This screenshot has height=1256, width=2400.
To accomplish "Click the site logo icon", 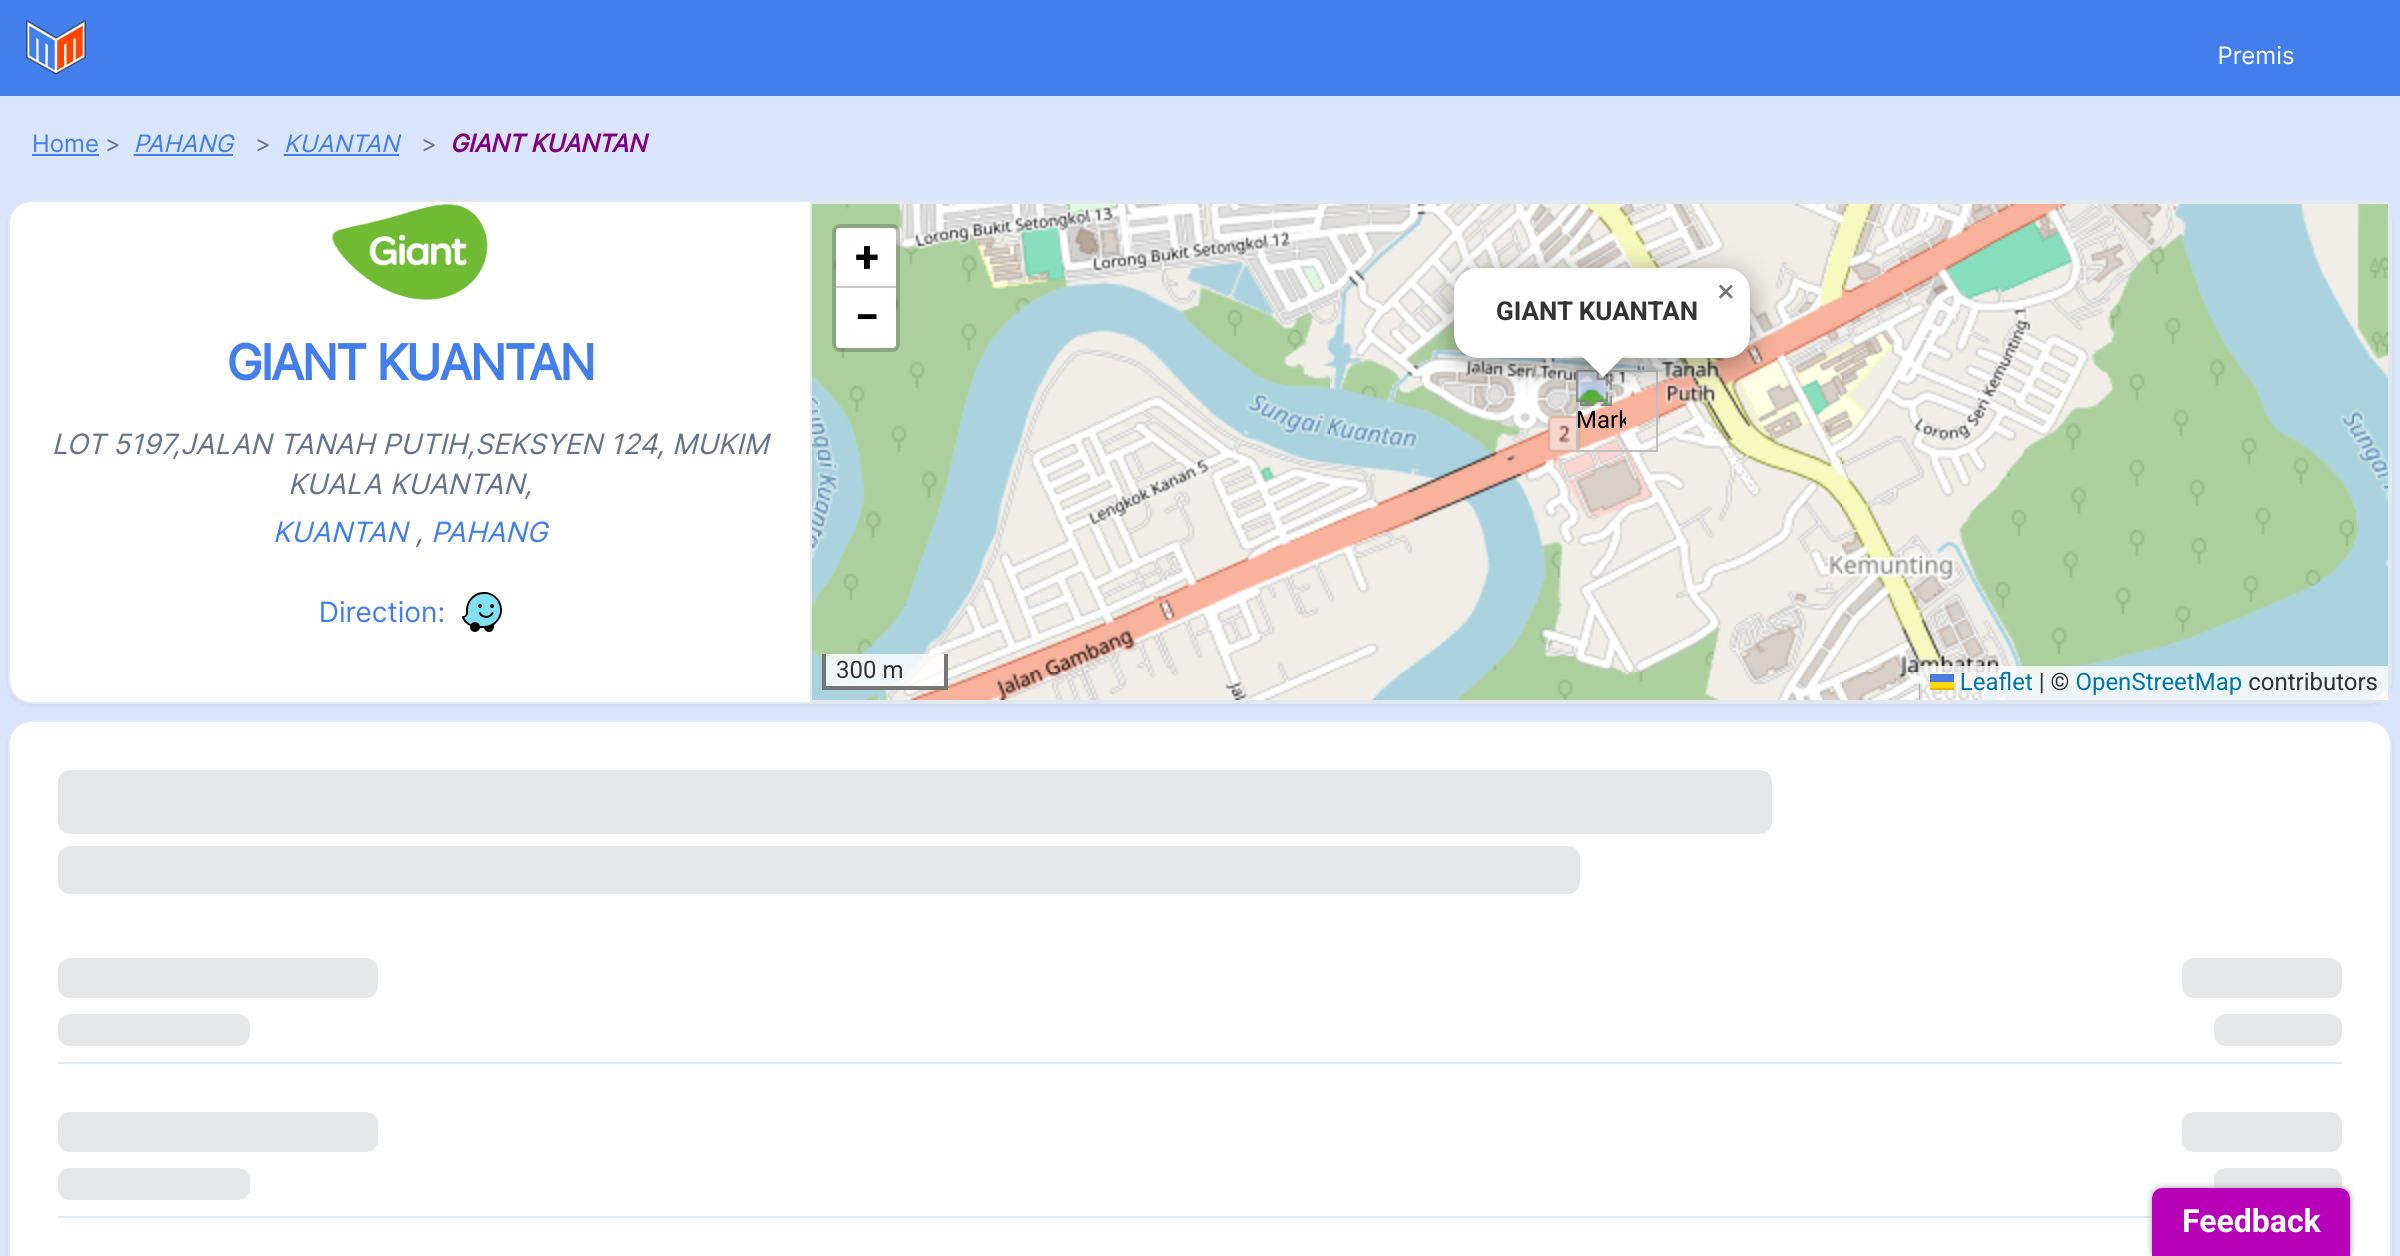I will click(56, 47).
